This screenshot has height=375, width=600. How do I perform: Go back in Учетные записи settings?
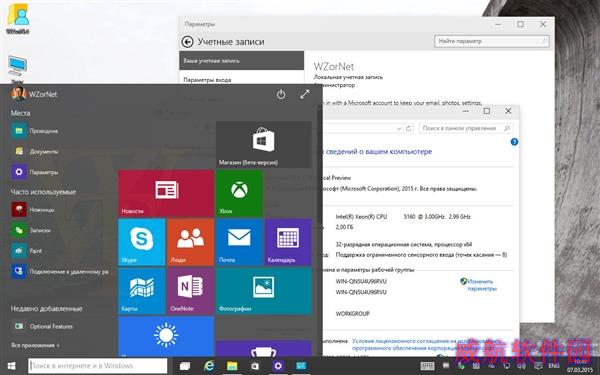point(188,42)
